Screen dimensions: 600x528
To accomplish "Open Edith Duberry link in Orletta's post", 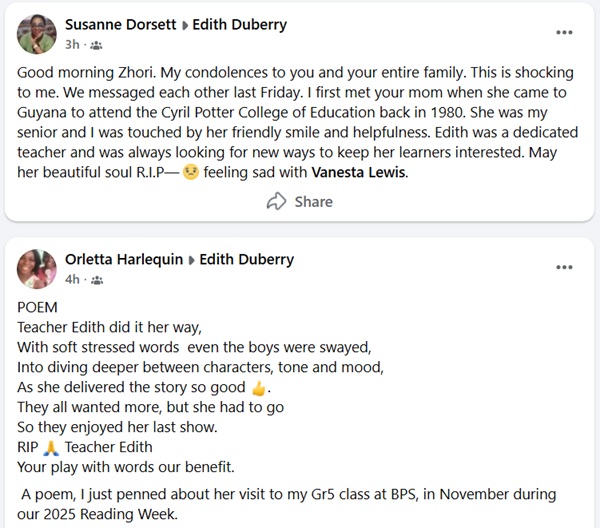I will [x=246, y=259].
